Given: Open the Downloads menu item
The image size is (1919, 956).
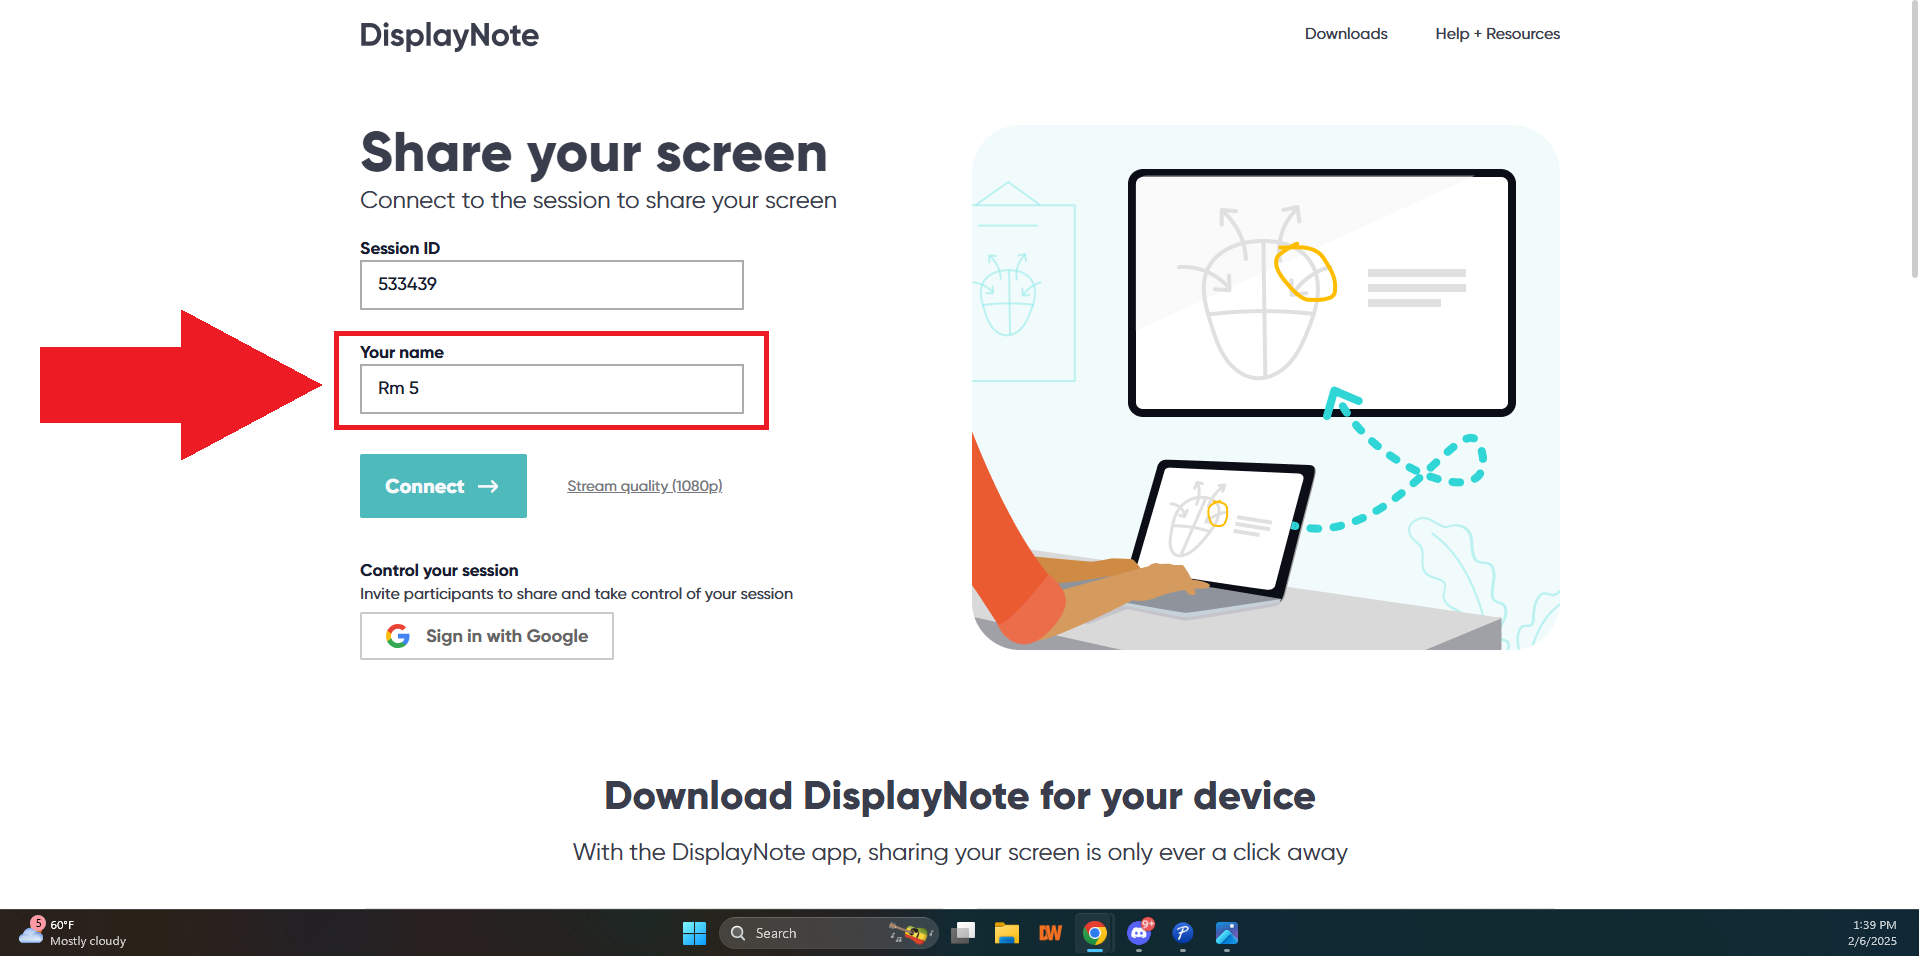Looking at the screenshot, I should pos(1346,34).
